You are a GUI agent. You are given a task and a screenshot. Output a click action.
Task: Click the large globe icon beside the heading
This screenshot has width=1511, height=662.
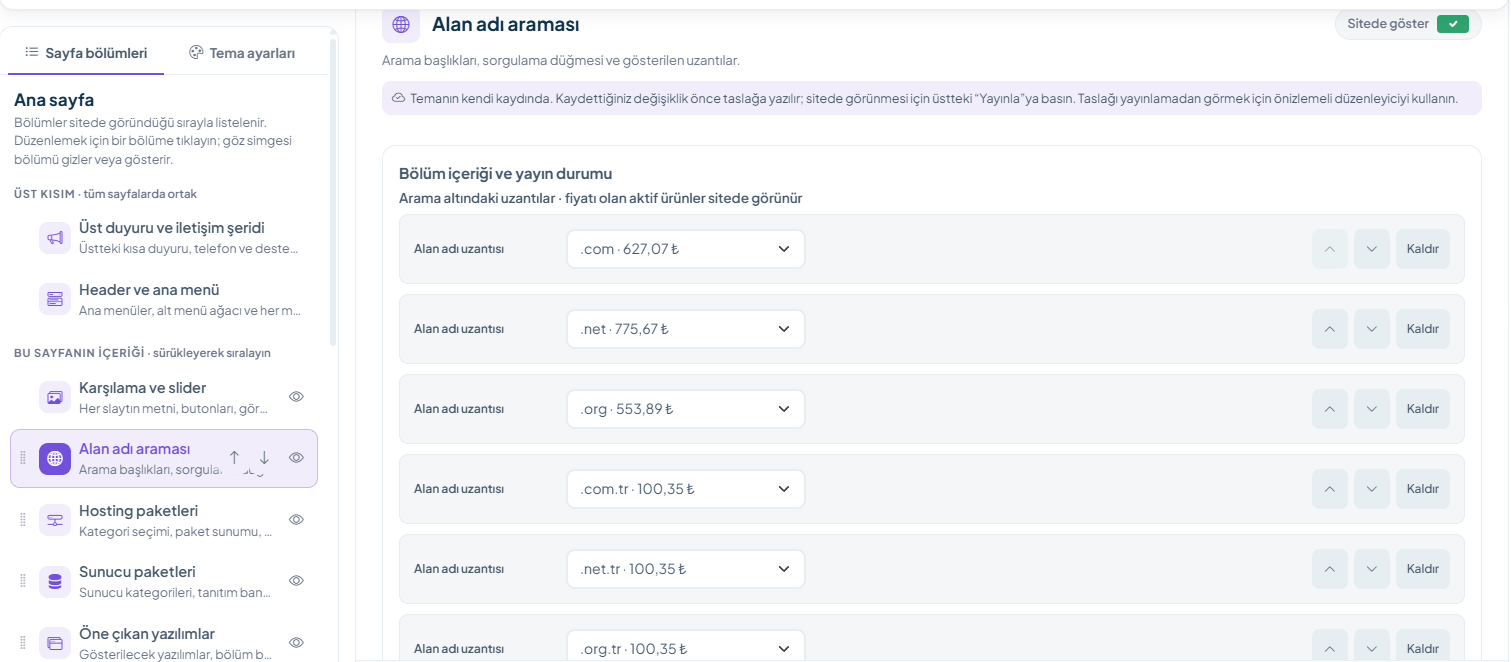point(401,25)
